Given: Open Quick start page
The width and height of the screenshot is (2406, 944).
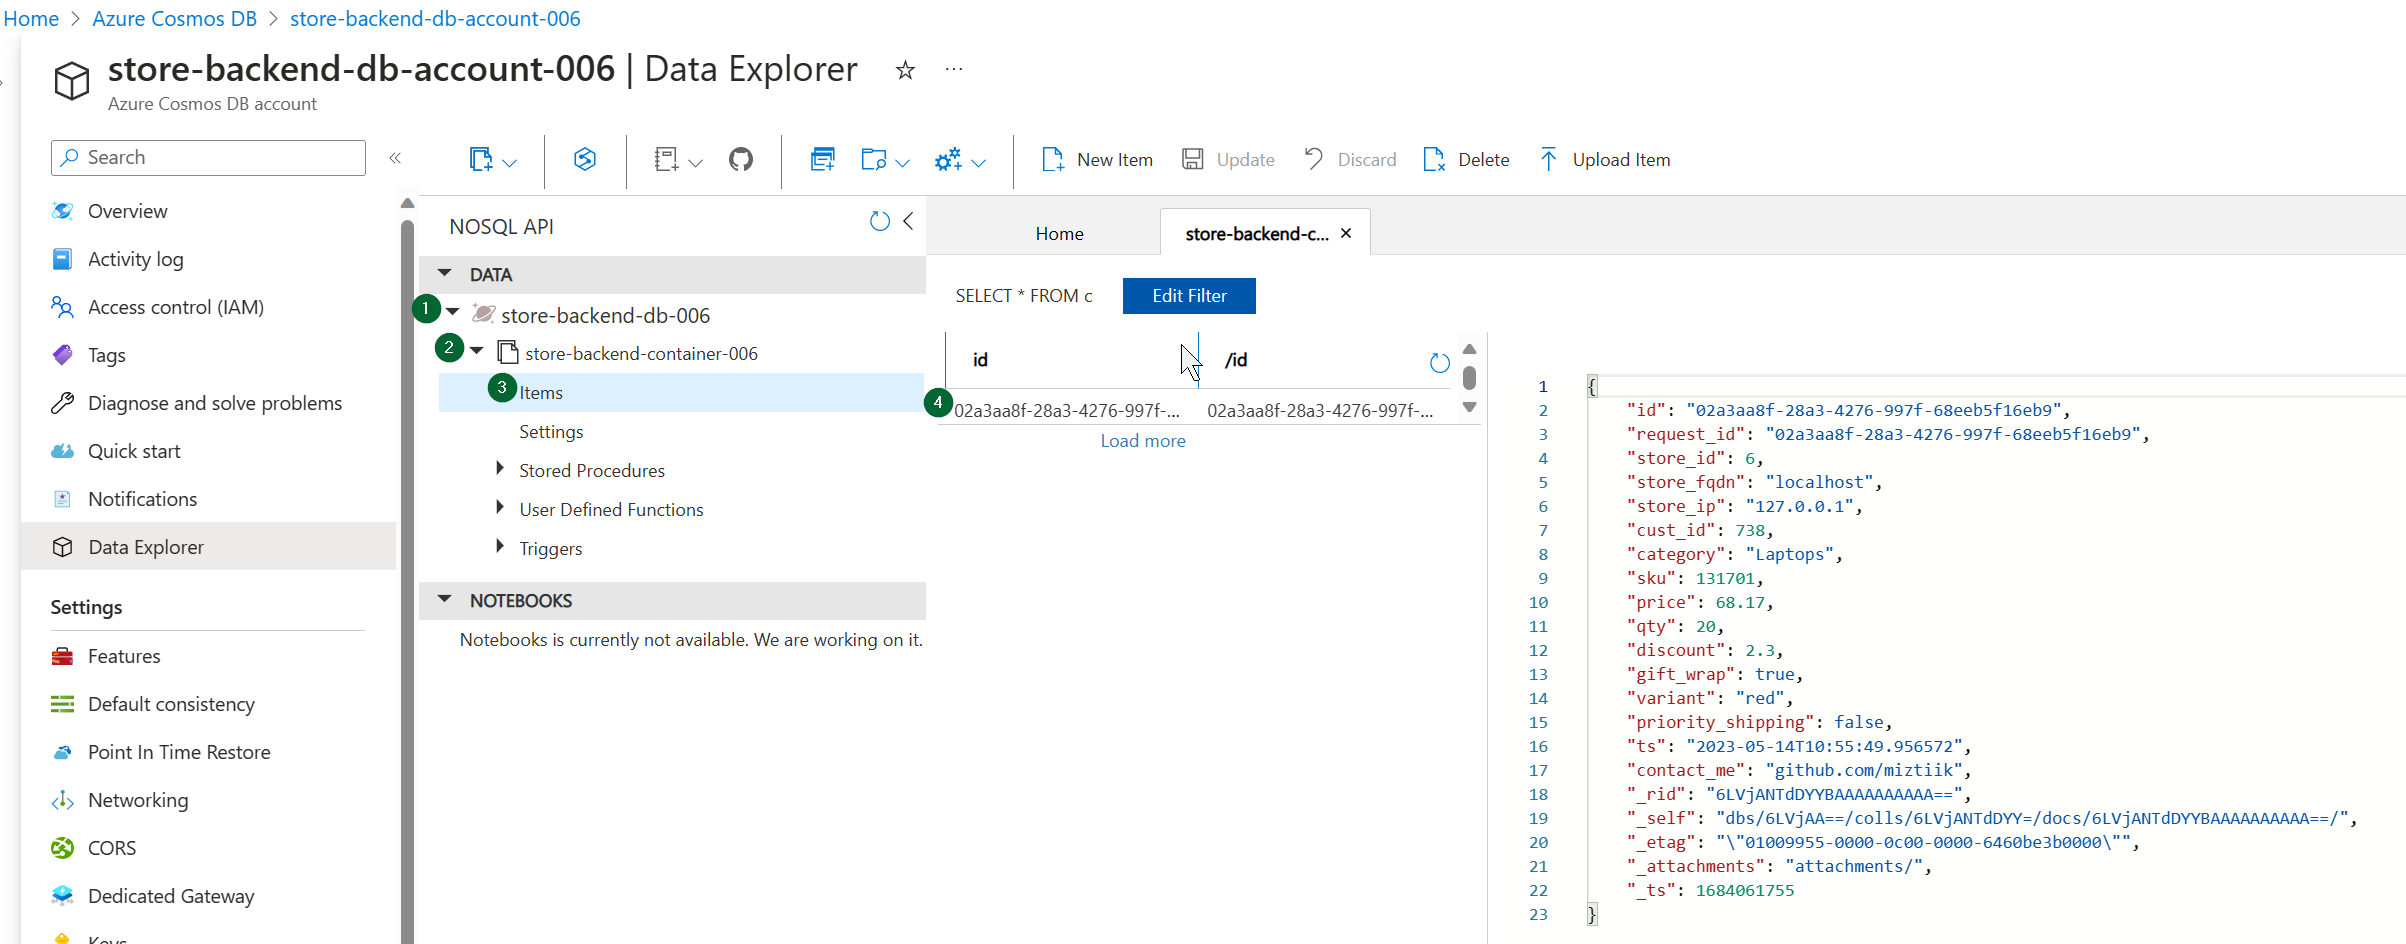Looking at the screenshot, I should [x=134, y=451].
